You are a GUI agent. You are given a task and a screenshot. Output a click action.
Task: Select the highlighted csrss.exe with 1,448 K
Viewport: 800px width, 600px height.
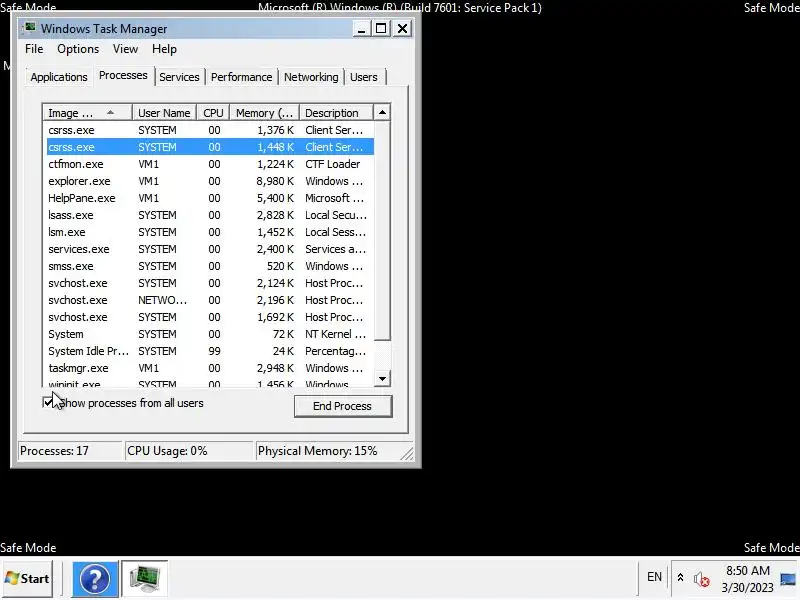coord(209,147)
